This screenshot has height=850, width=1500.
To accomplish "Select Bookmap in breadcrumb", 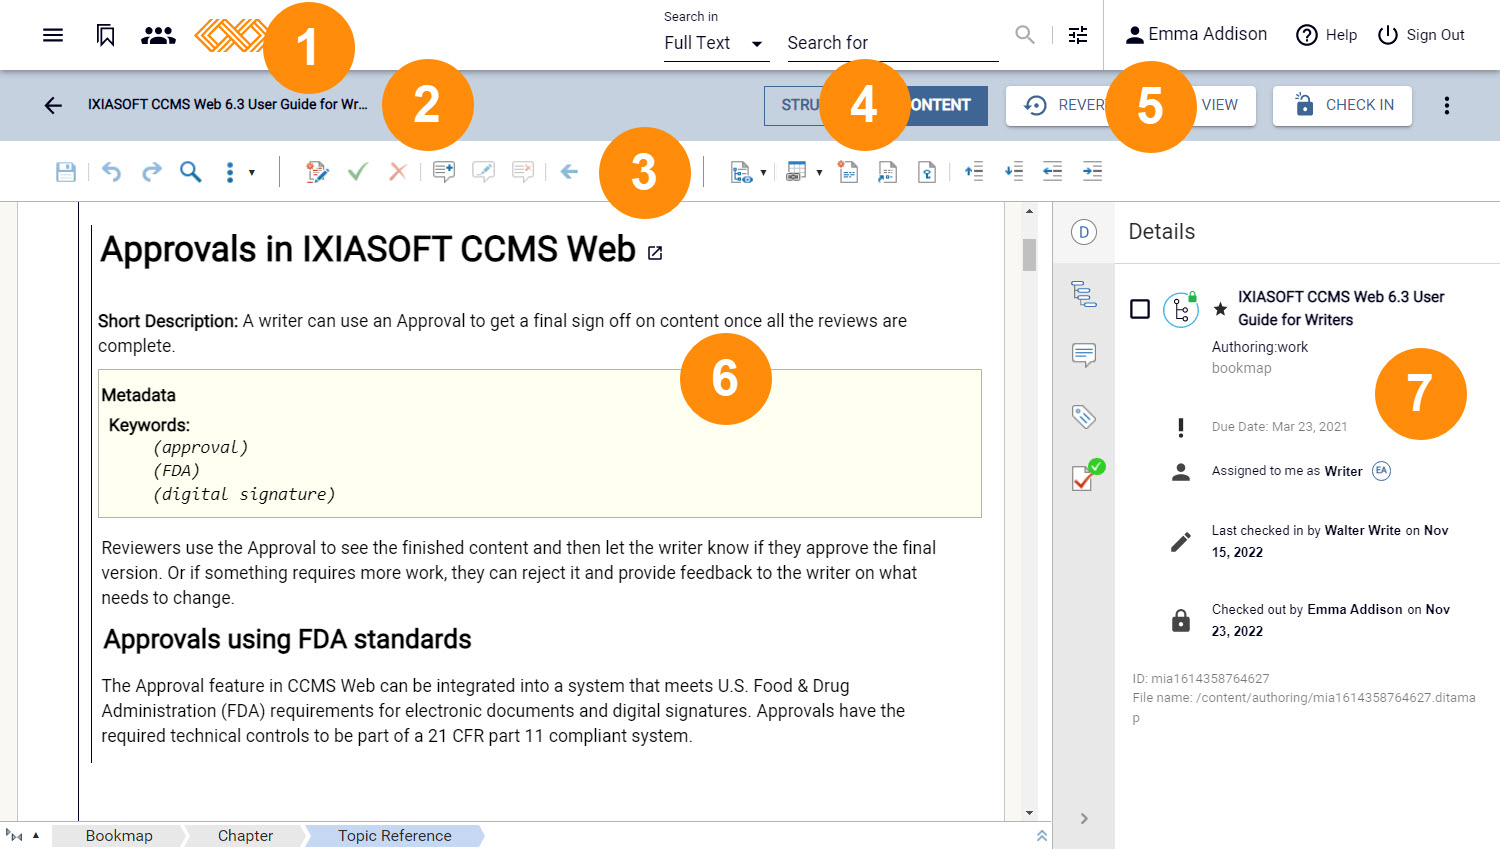I will coord(119,836).
